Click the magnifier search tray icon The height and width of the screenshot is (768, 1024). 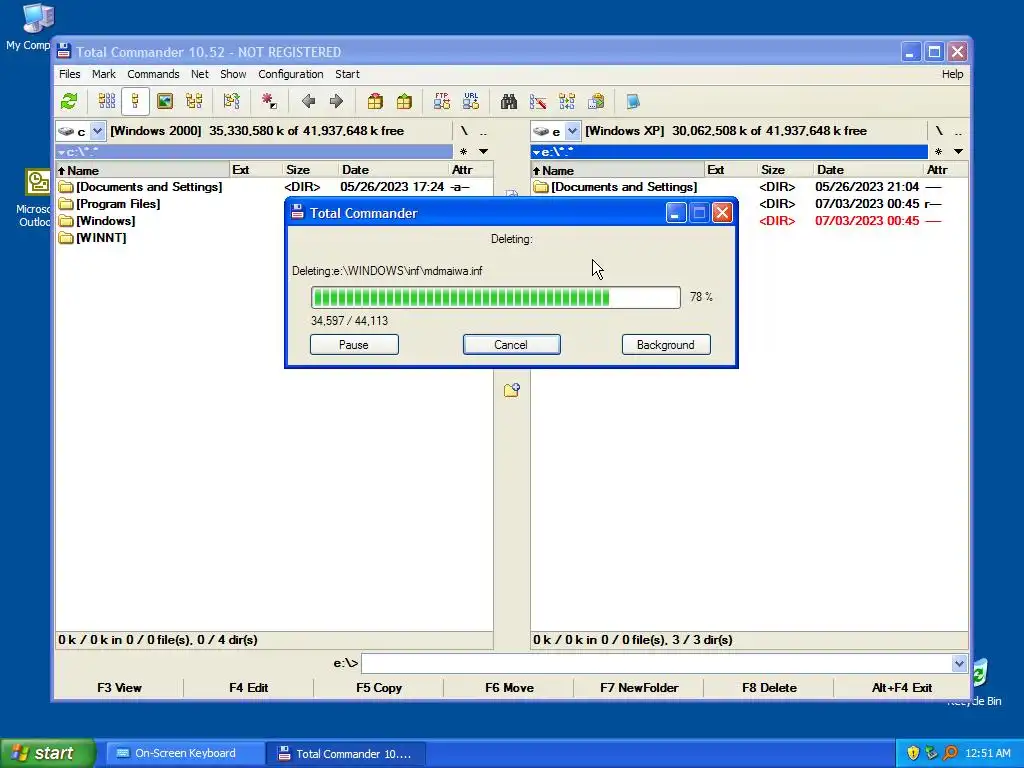click(x=950, y=753)
